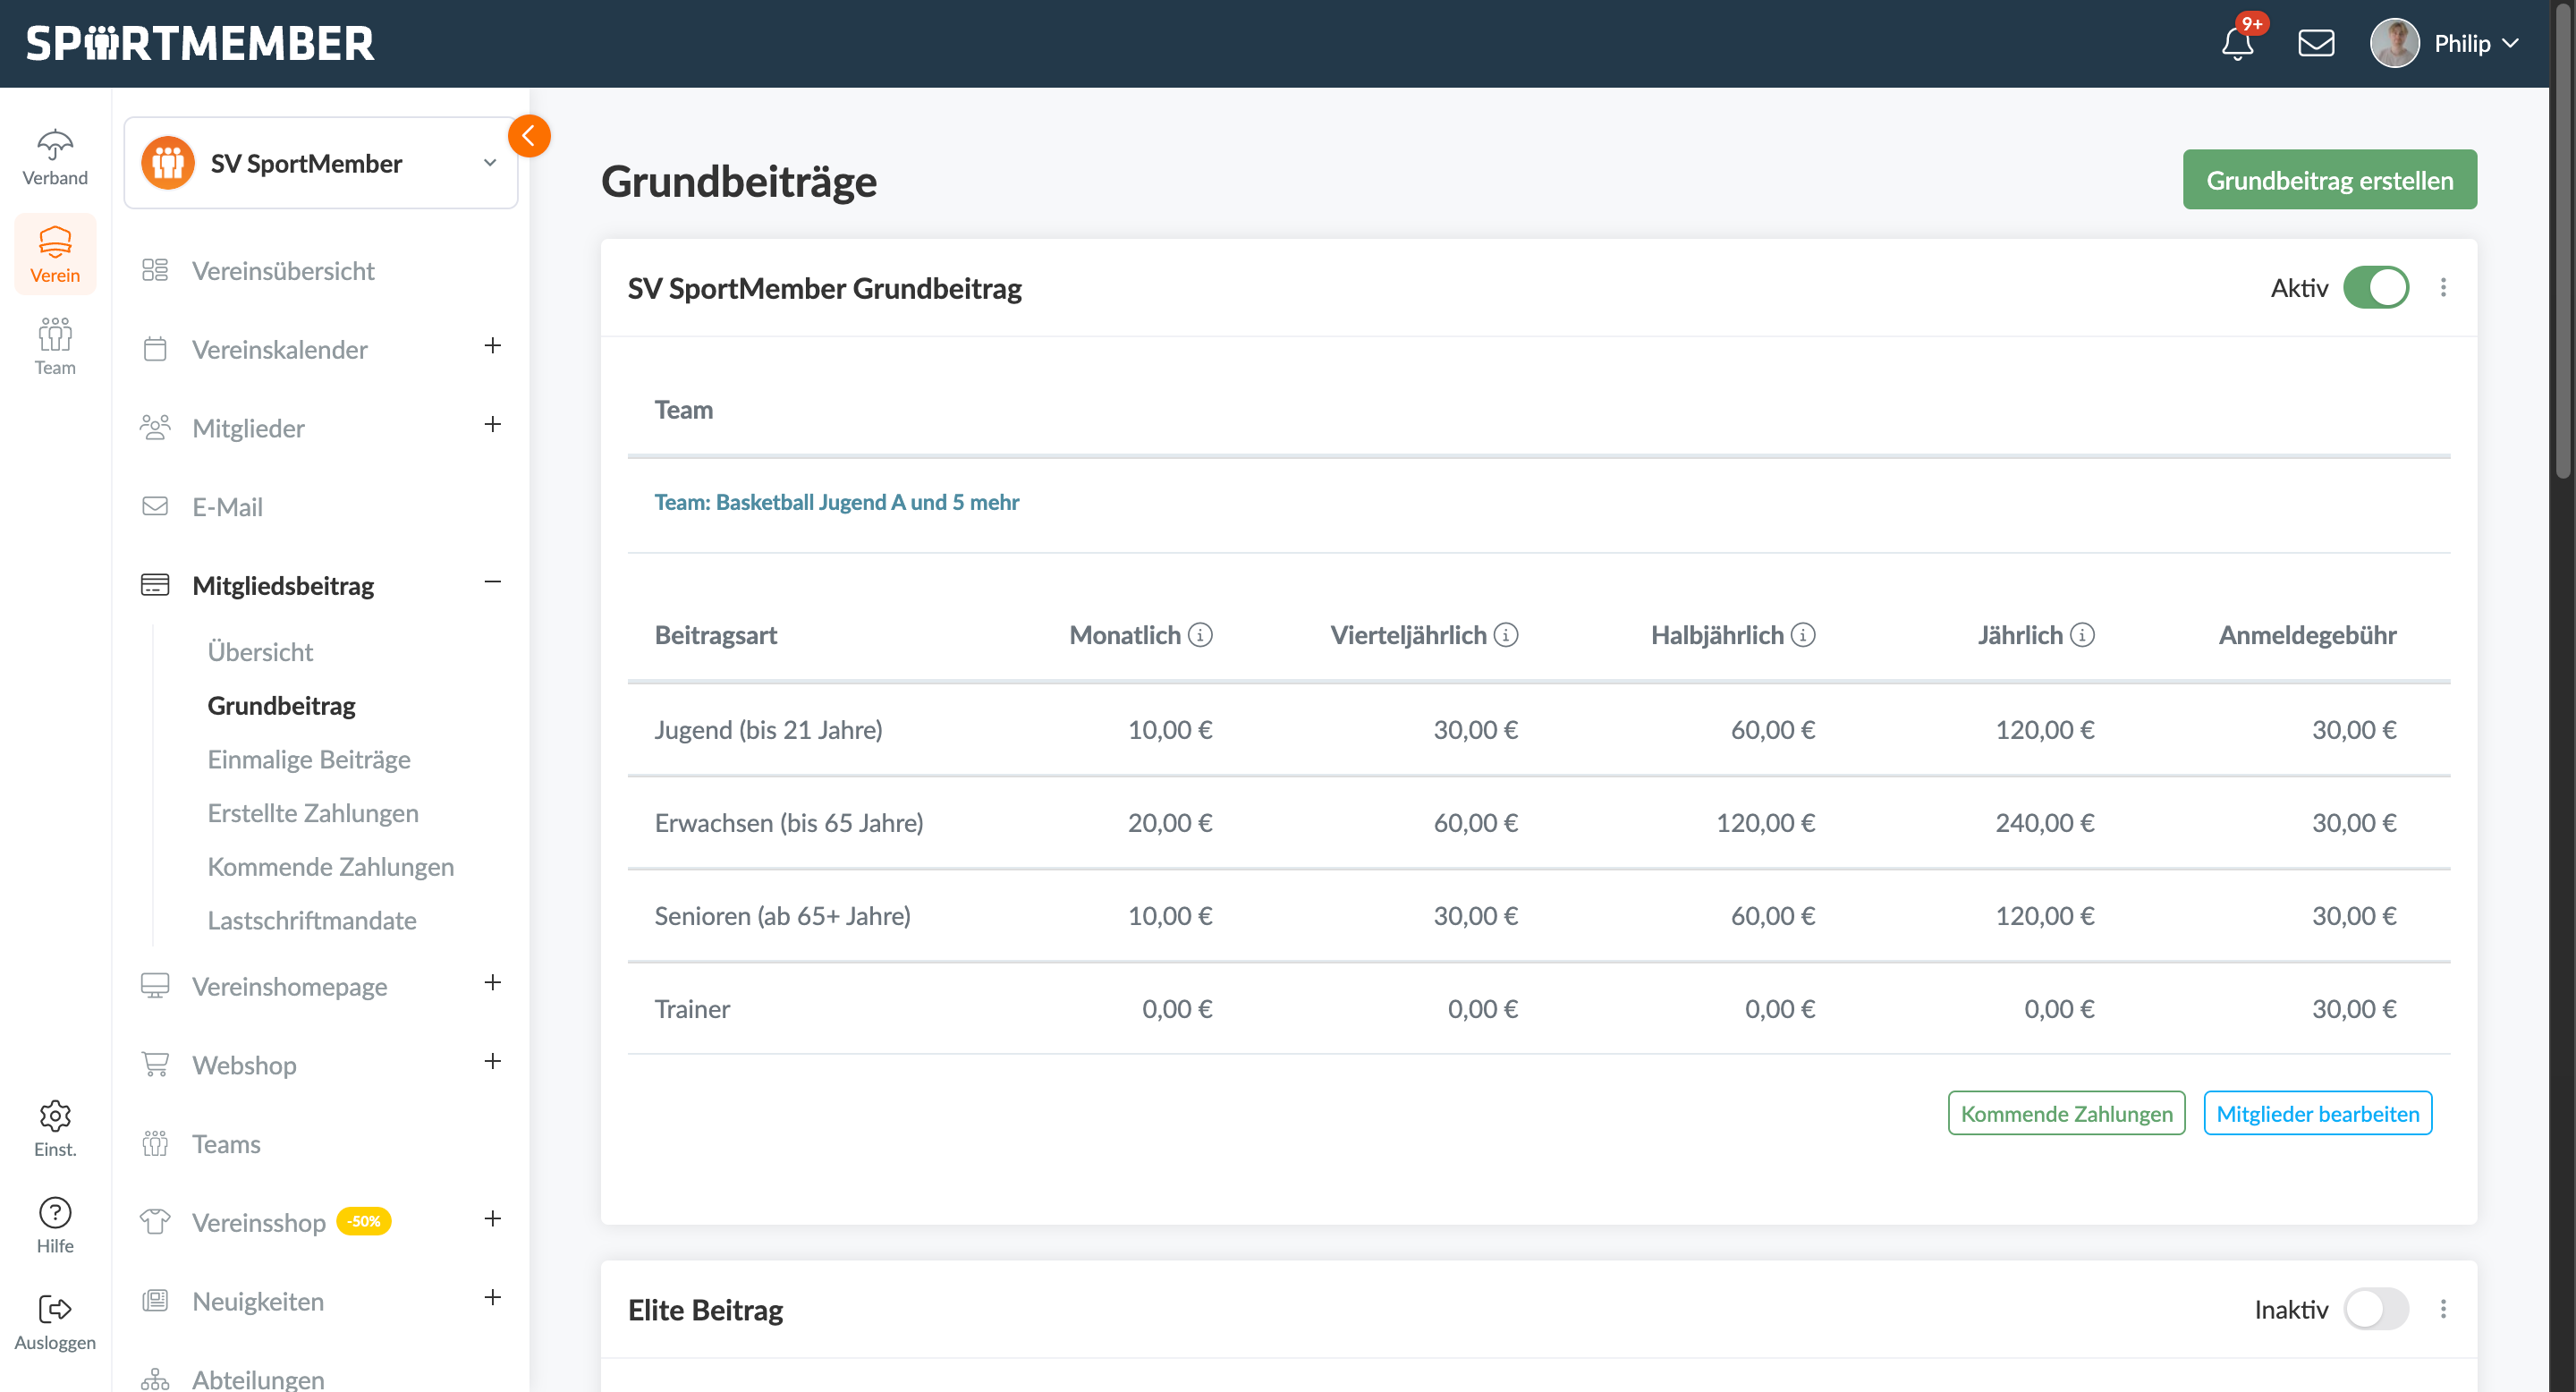Open the SV SportMember club dropdown
The width and height of the screenshot is (2576, 1392).
click(x=320, y=163)
